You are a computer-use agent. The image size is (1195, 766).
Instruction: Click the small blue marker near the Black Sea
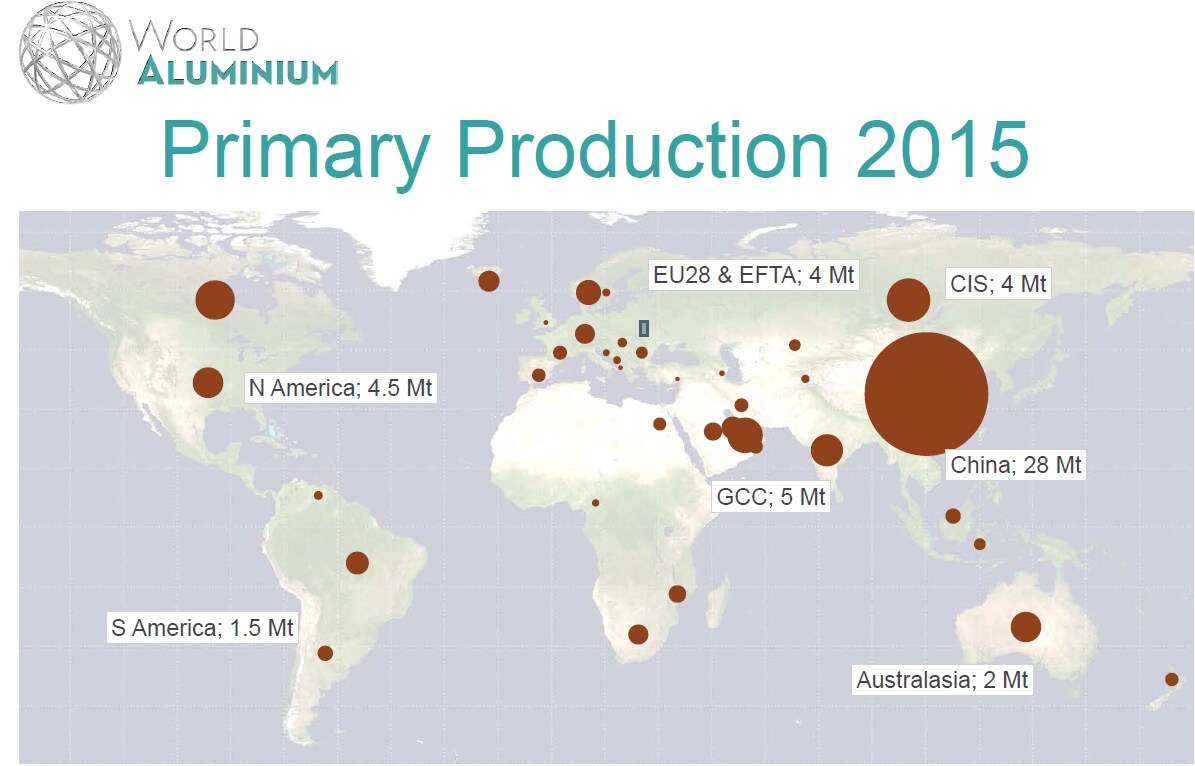pos(643,328)
